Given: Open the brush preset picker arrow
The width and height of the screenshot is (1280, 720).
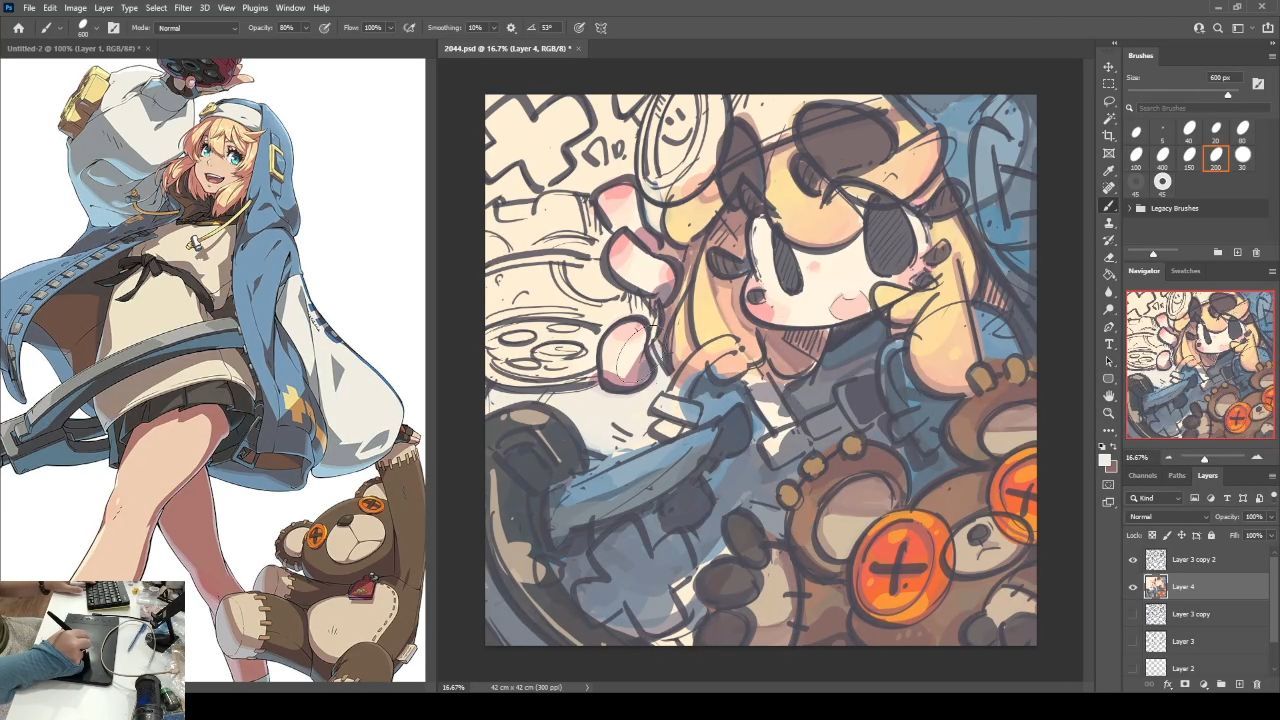Looking at the screenshot, I should 97,28.
